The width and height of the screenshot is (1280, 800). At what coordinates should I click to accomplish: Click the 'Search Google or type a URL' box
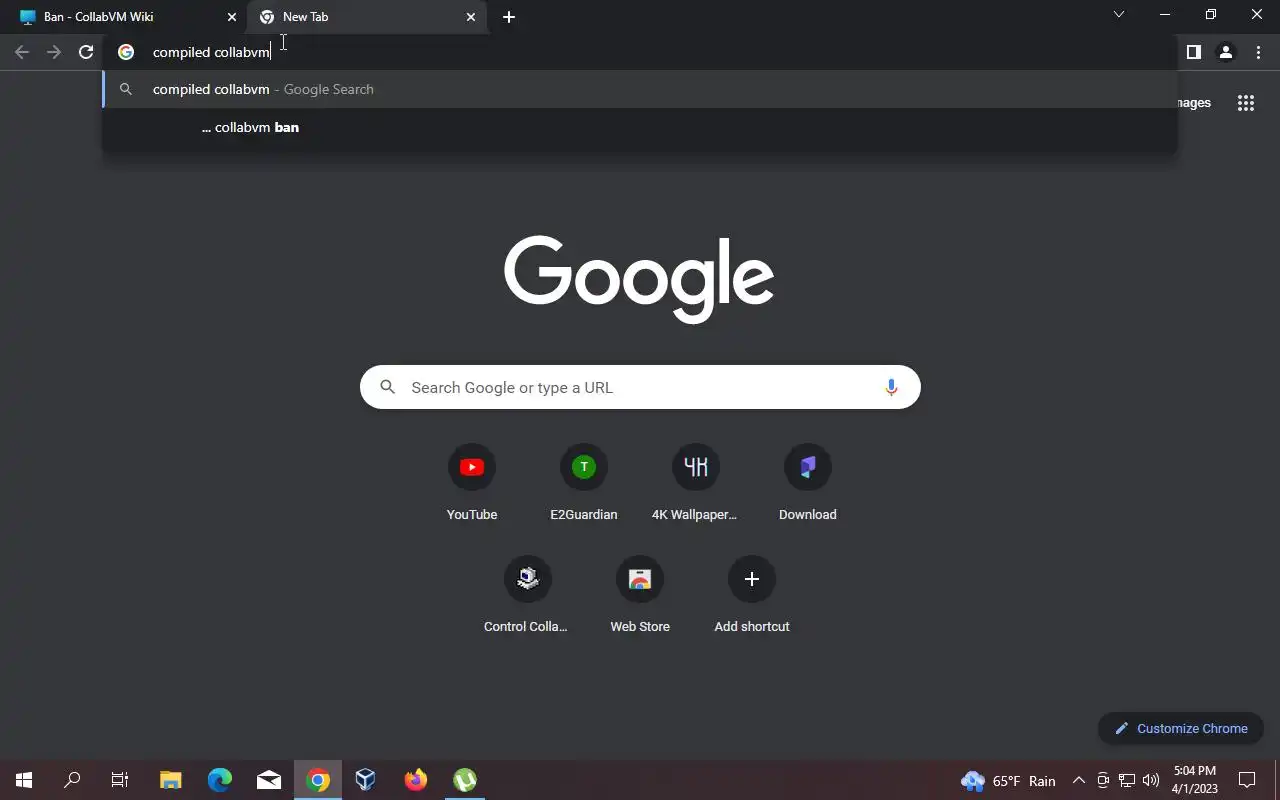(x=640, y=387)
